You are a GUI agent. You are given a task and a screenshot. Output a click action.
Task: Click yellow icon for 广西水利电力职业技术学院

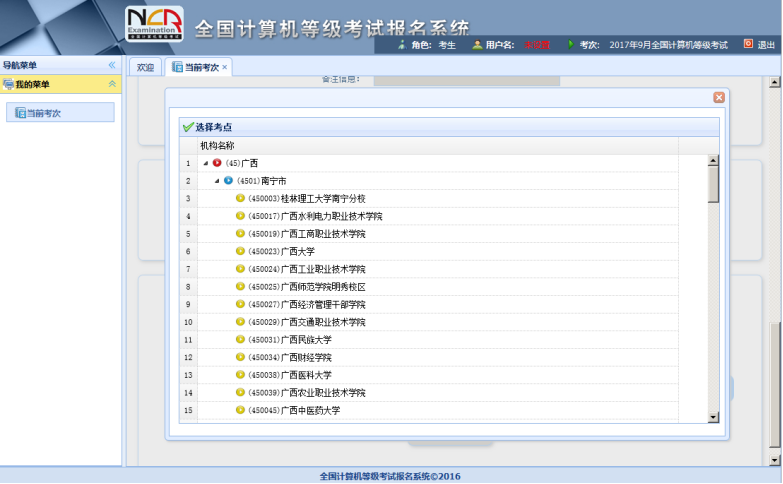[x=240, y=216]
